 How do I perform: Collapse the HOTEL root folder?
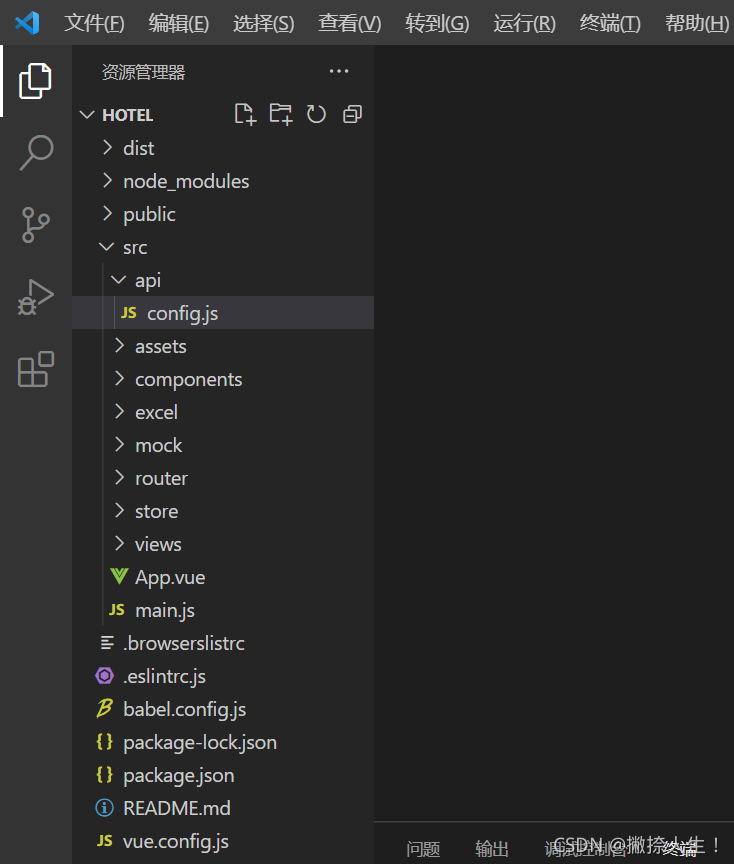[87, 115]
